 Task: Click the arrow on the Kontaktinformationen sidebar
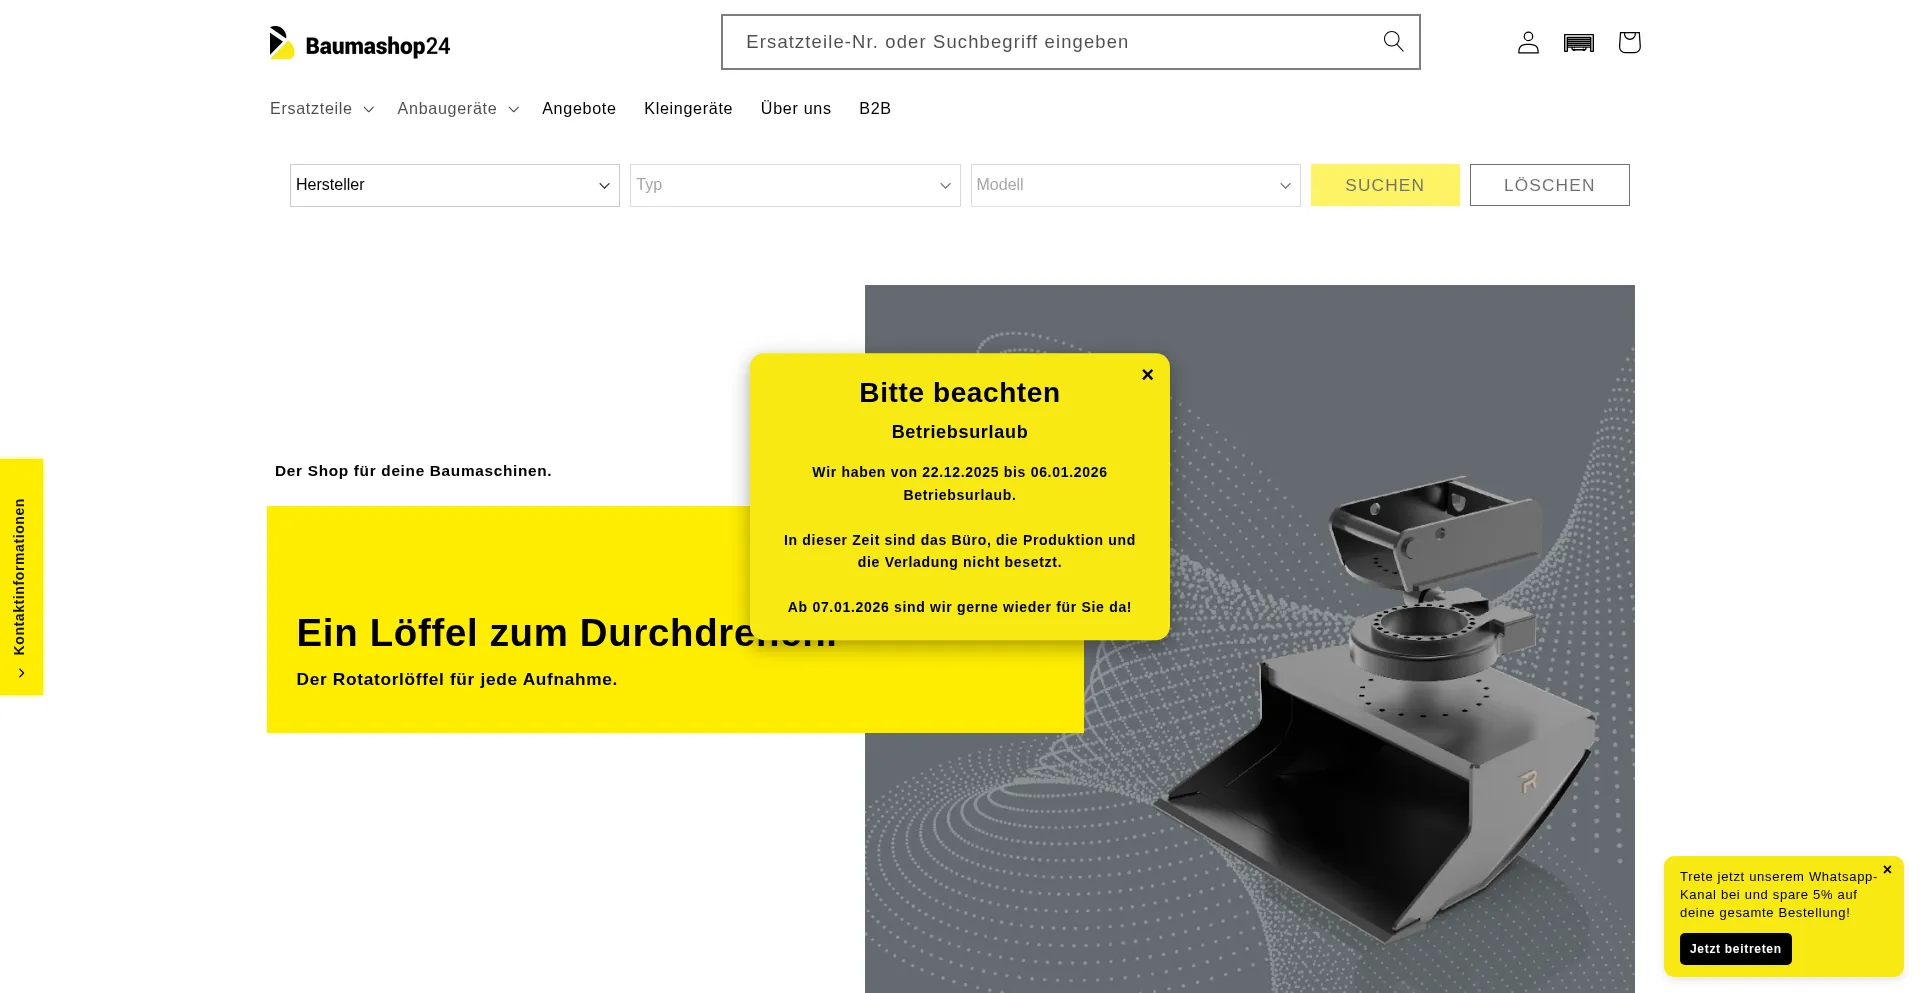click(x=21, y=672)
